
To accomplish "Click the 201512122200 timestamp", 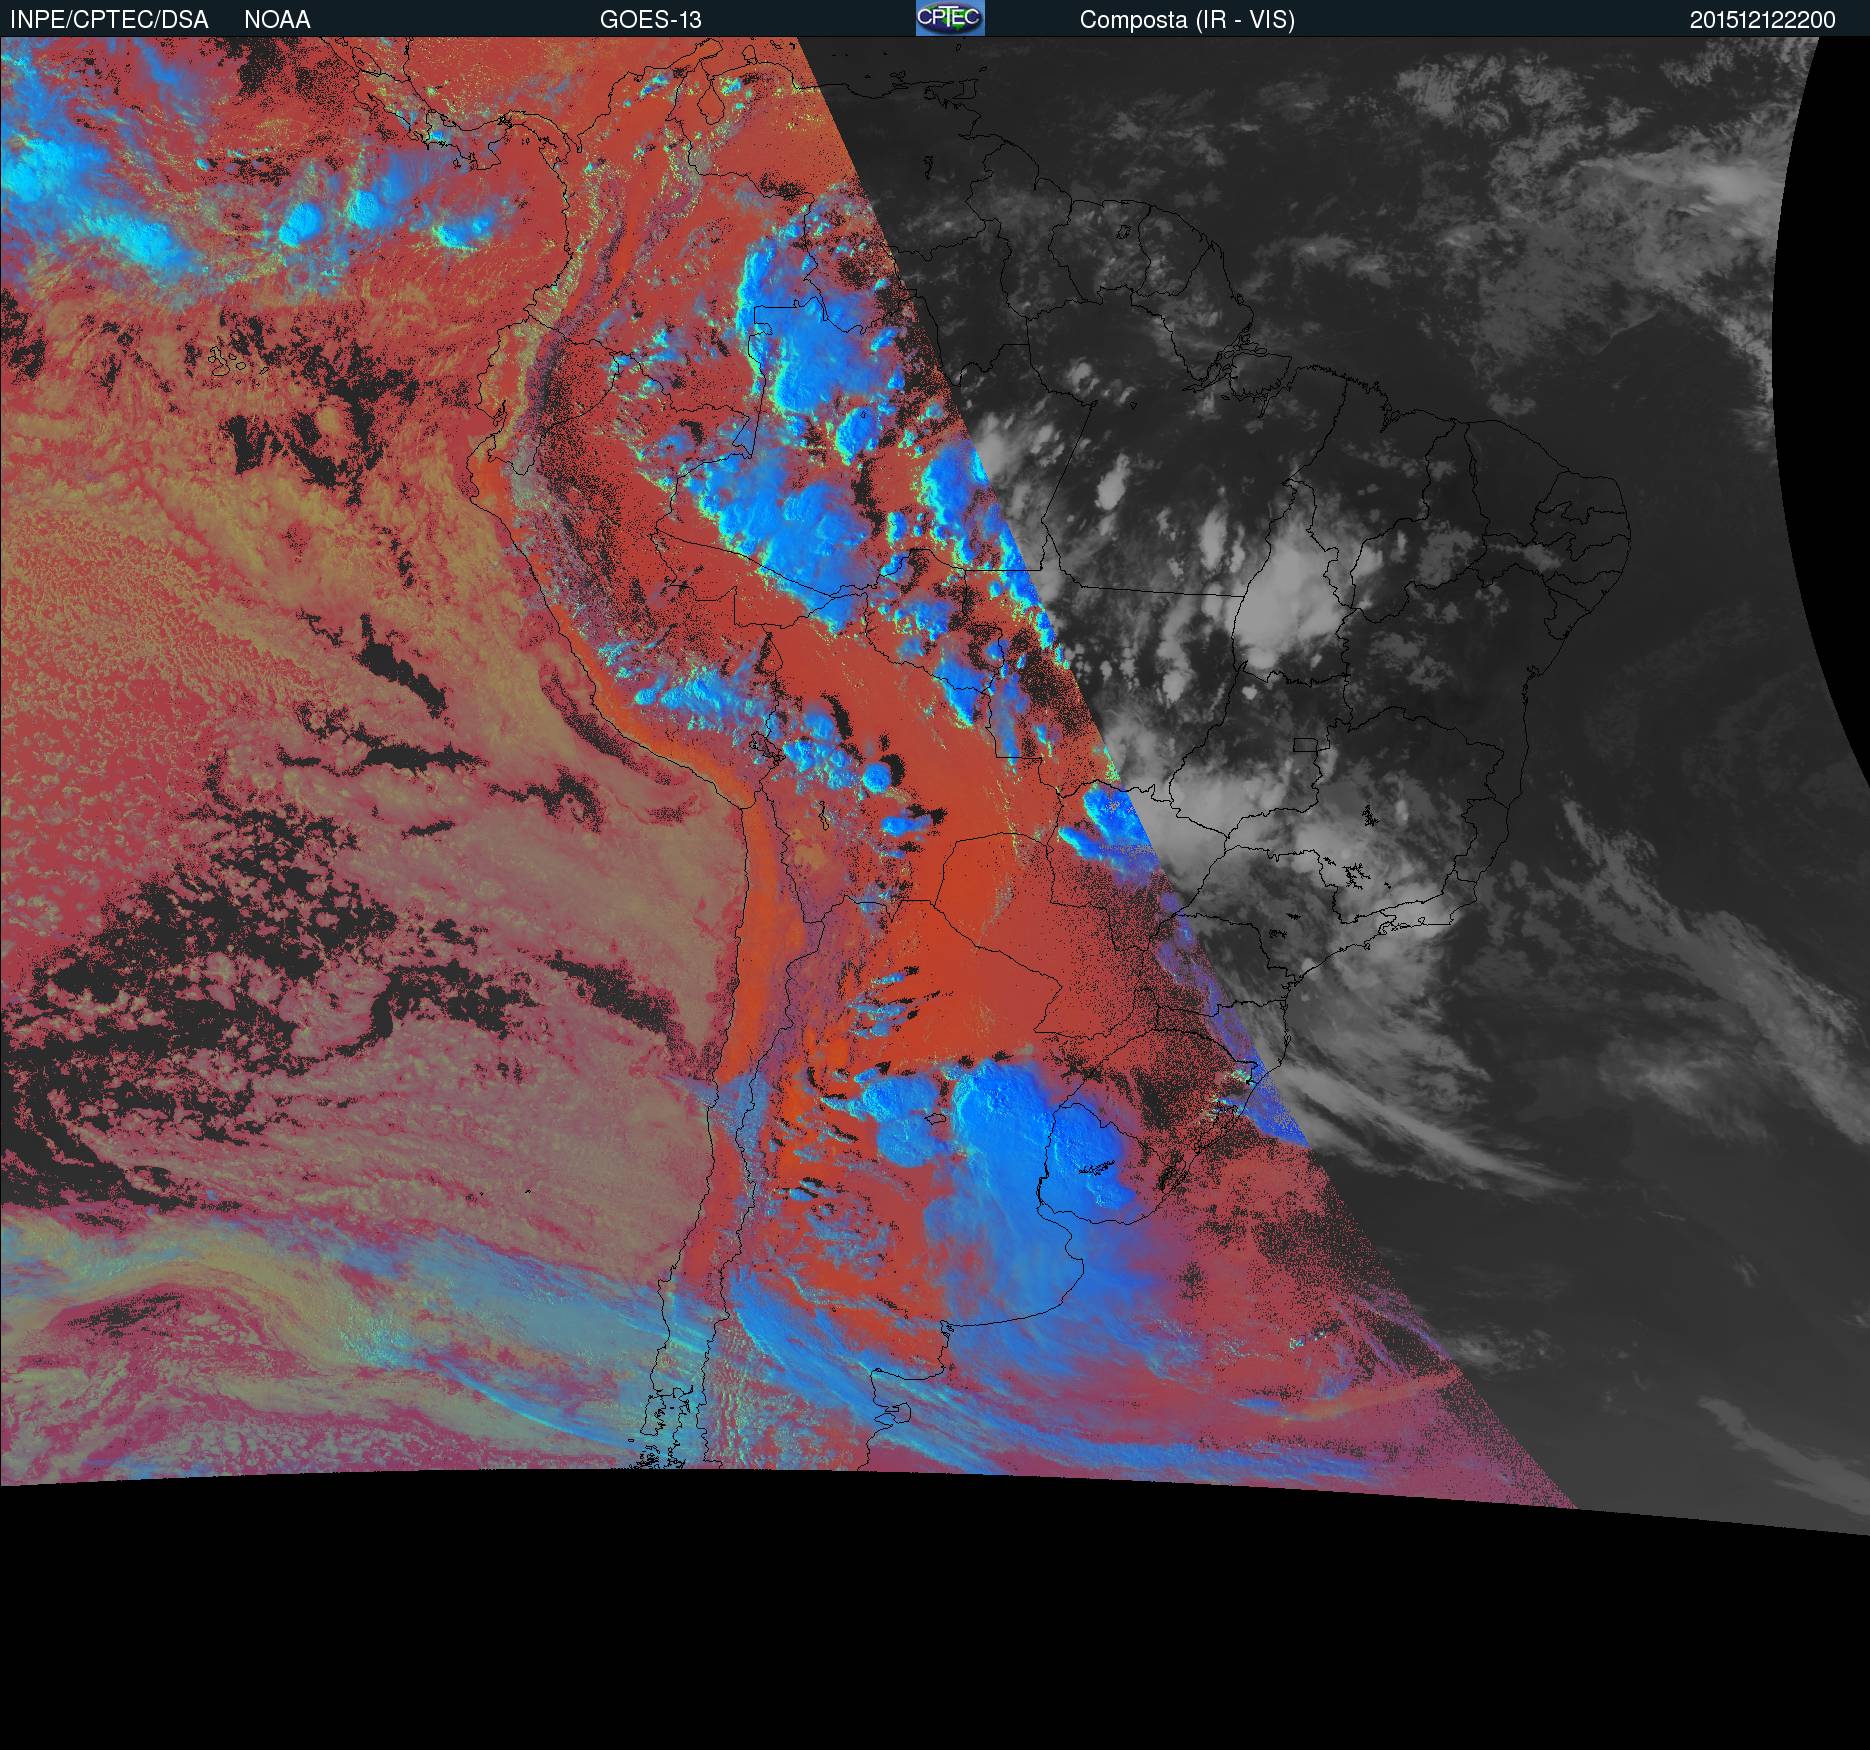I will click(1763, 20).
